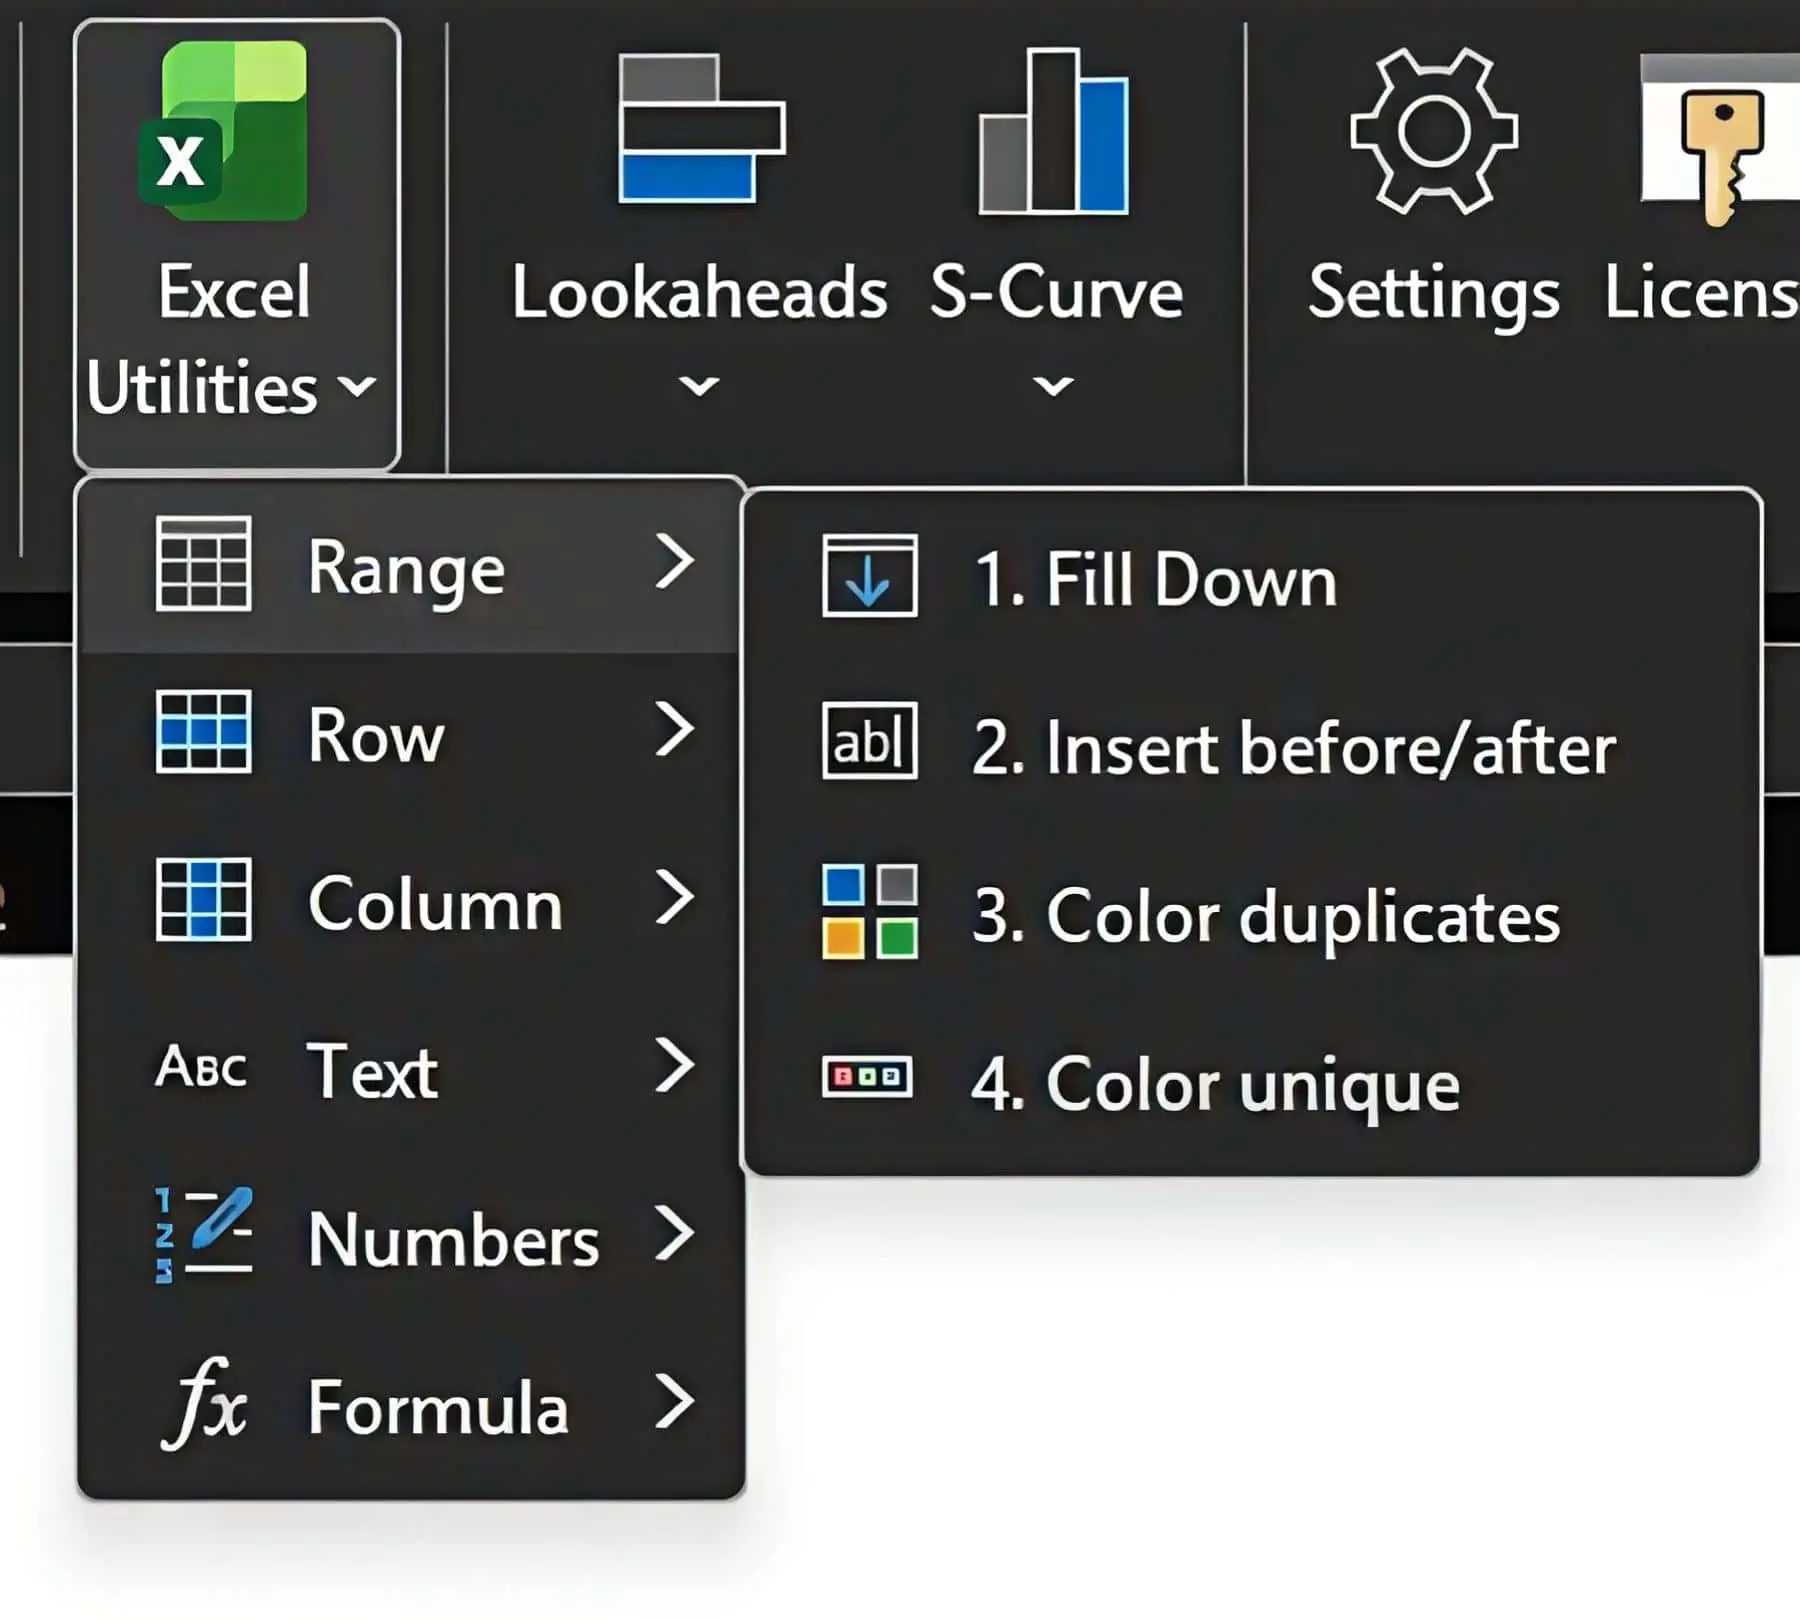Choose '1. Fill Down' option
1800x1620 pixels.
(1155, 580)
